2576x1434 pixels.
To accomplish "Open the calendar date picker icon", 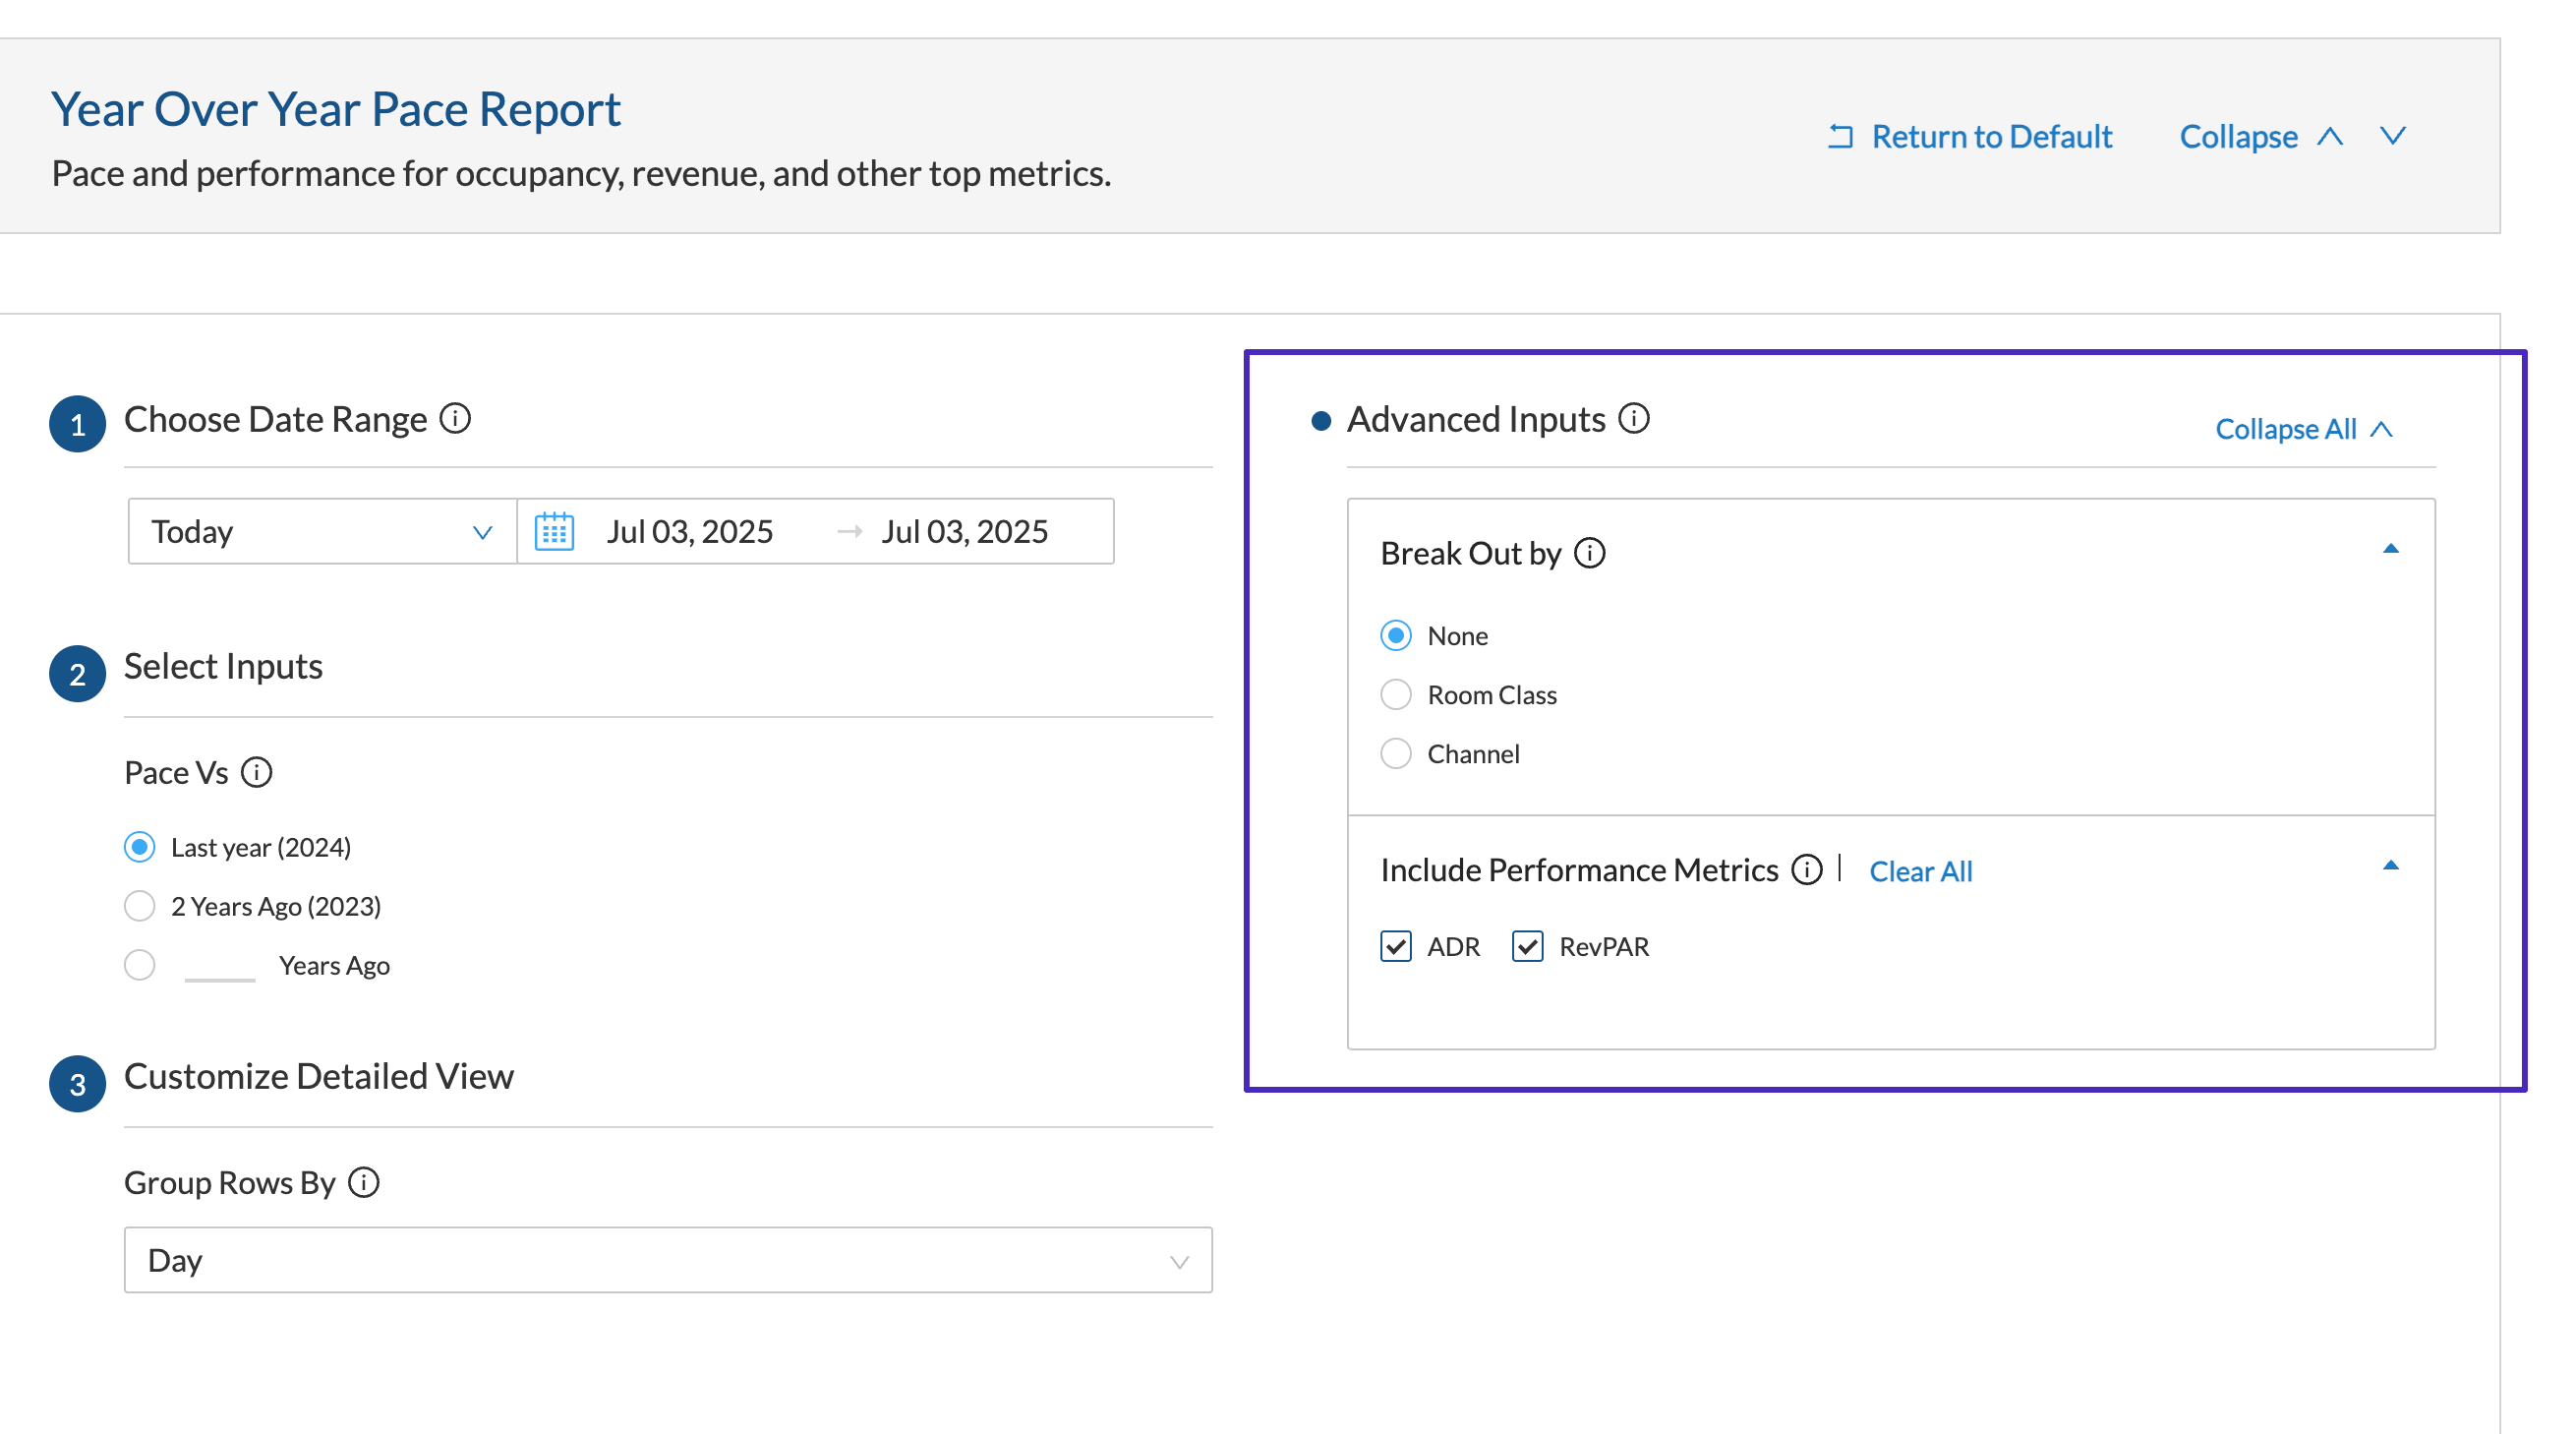I will click(554, 531).
